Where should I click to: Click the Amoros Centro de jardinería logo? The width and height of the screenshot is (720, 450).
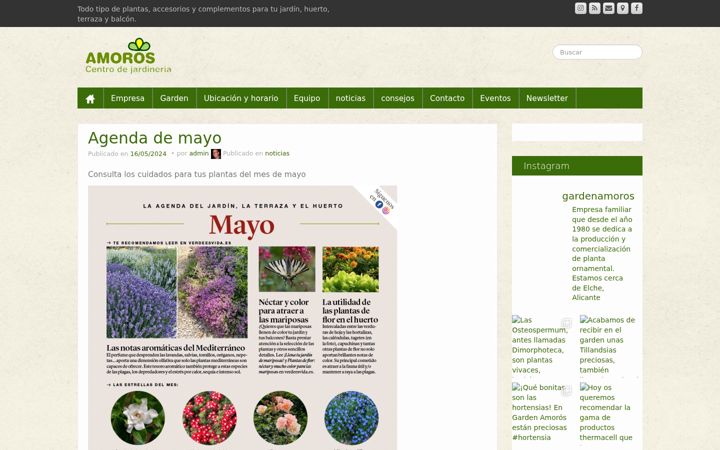(x=128, y=56)
